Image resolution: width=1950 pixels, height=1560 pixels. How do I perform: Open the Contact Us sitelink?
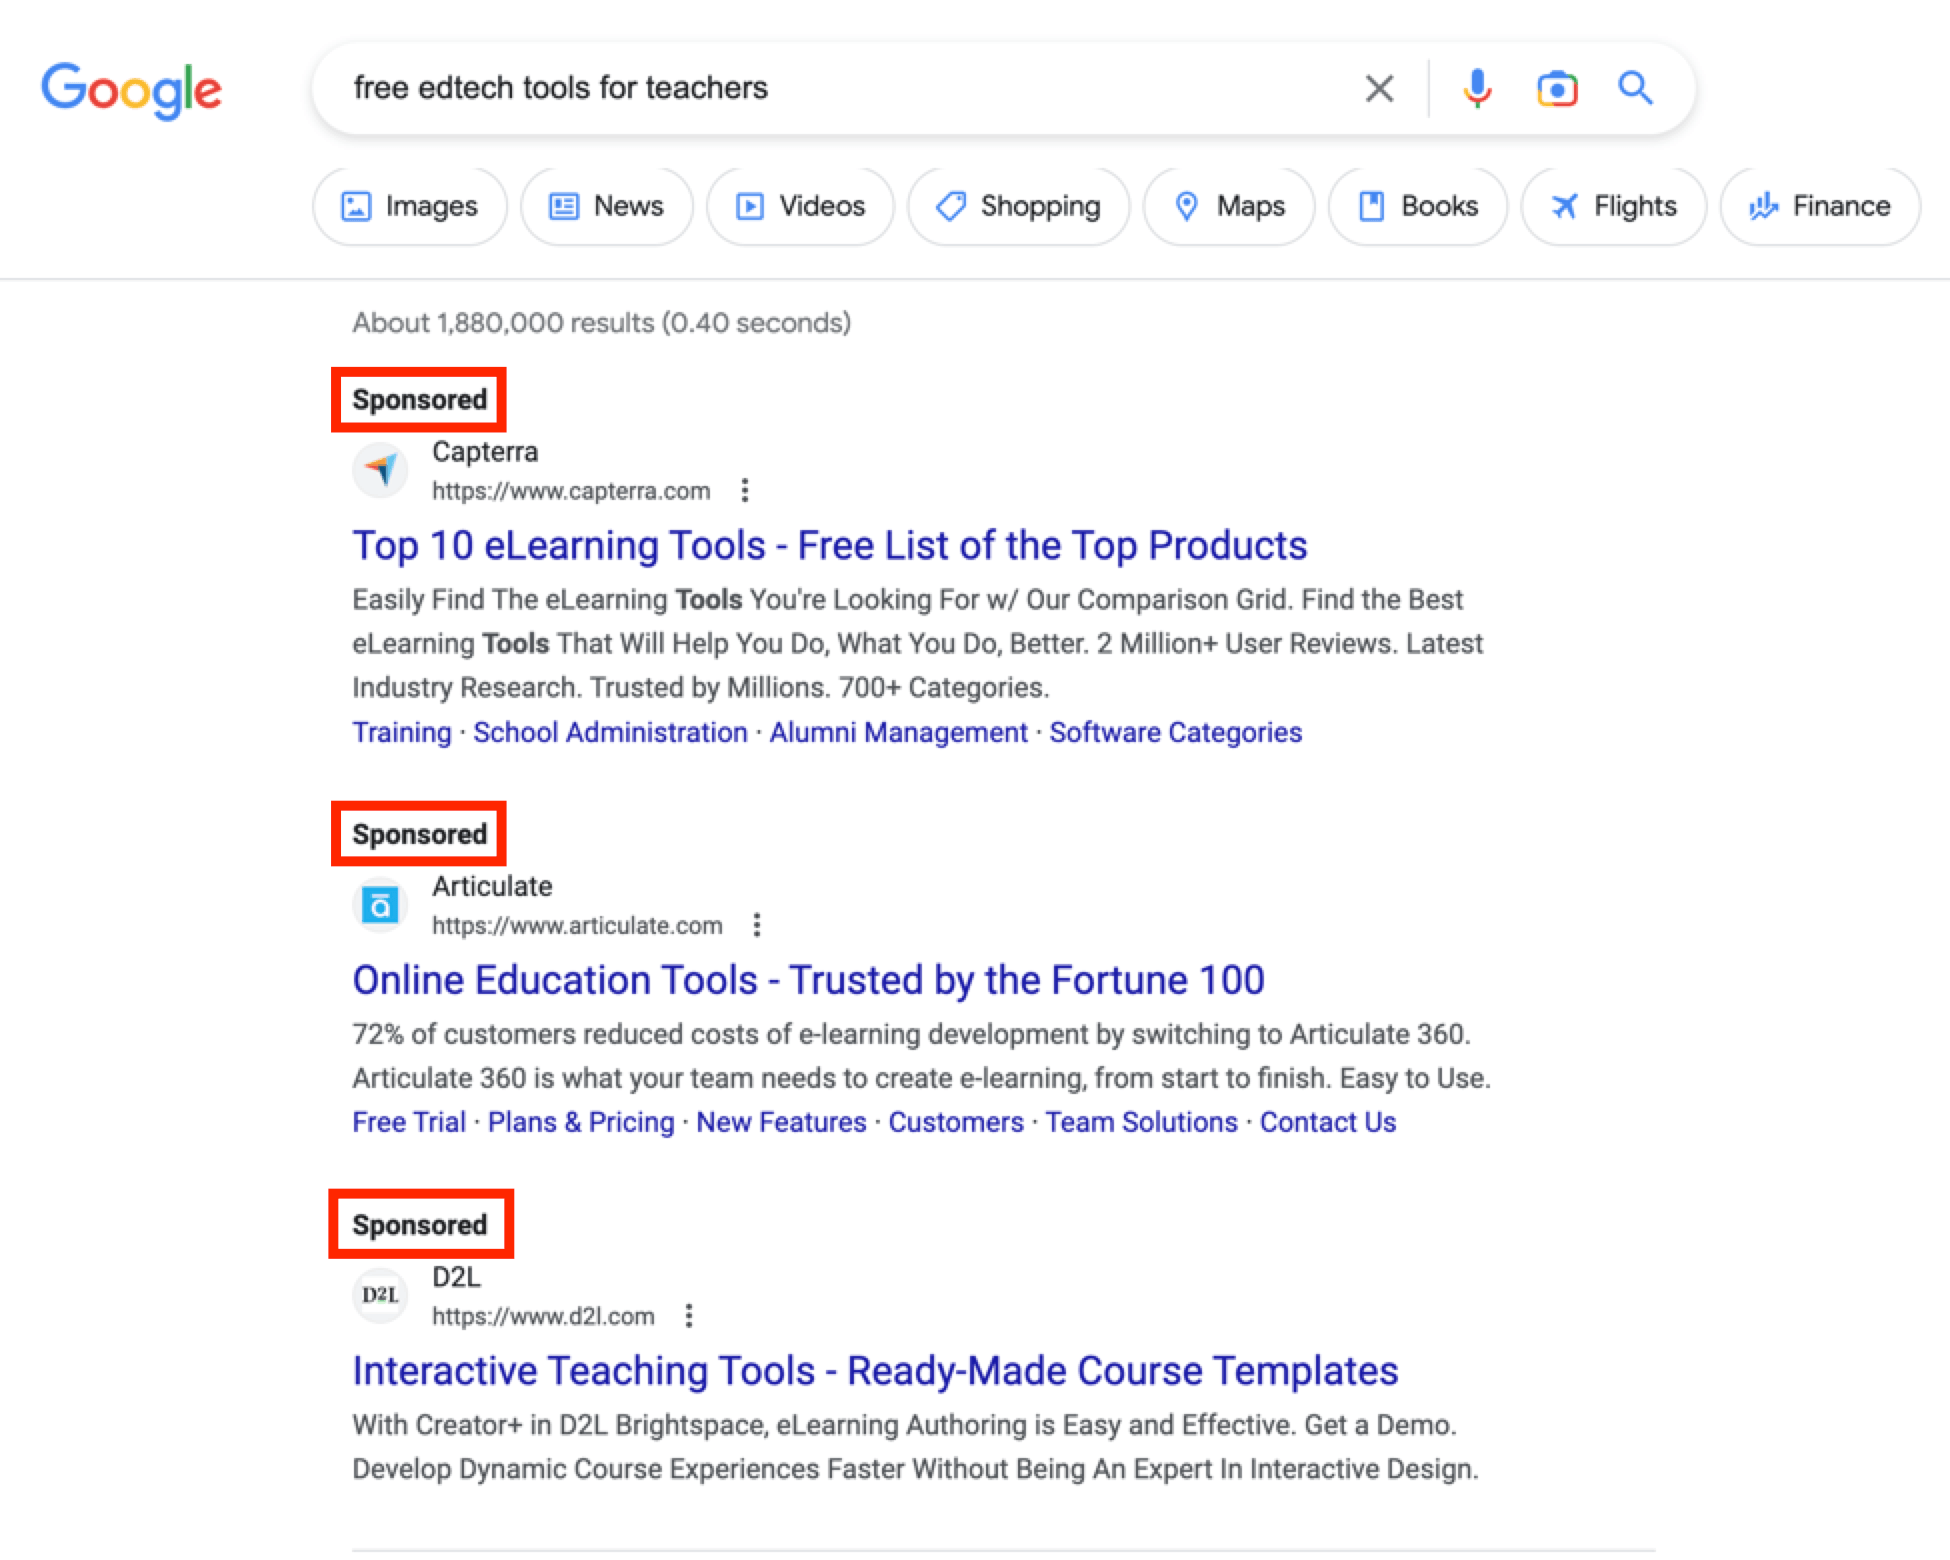[1327, 1122]
